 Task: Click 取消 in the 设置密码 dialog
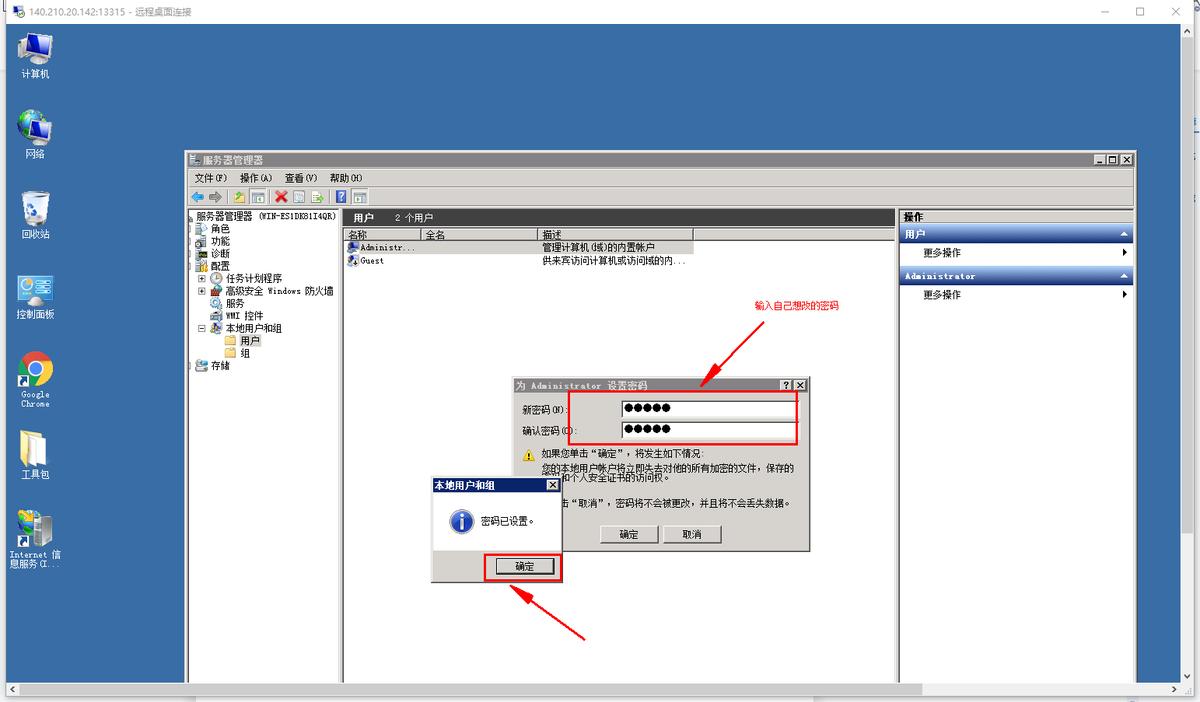tap(692, 535)
